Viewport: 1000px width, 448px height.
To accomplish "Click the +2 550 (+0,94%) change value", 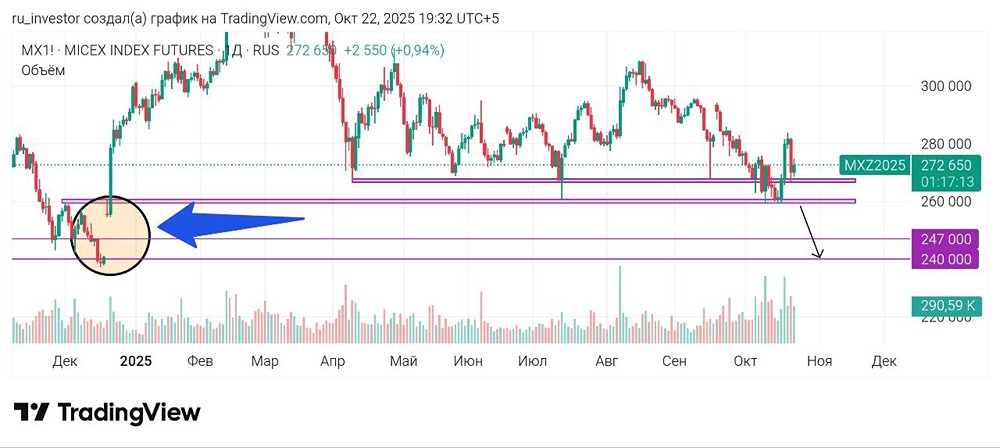I will [394, 50].
